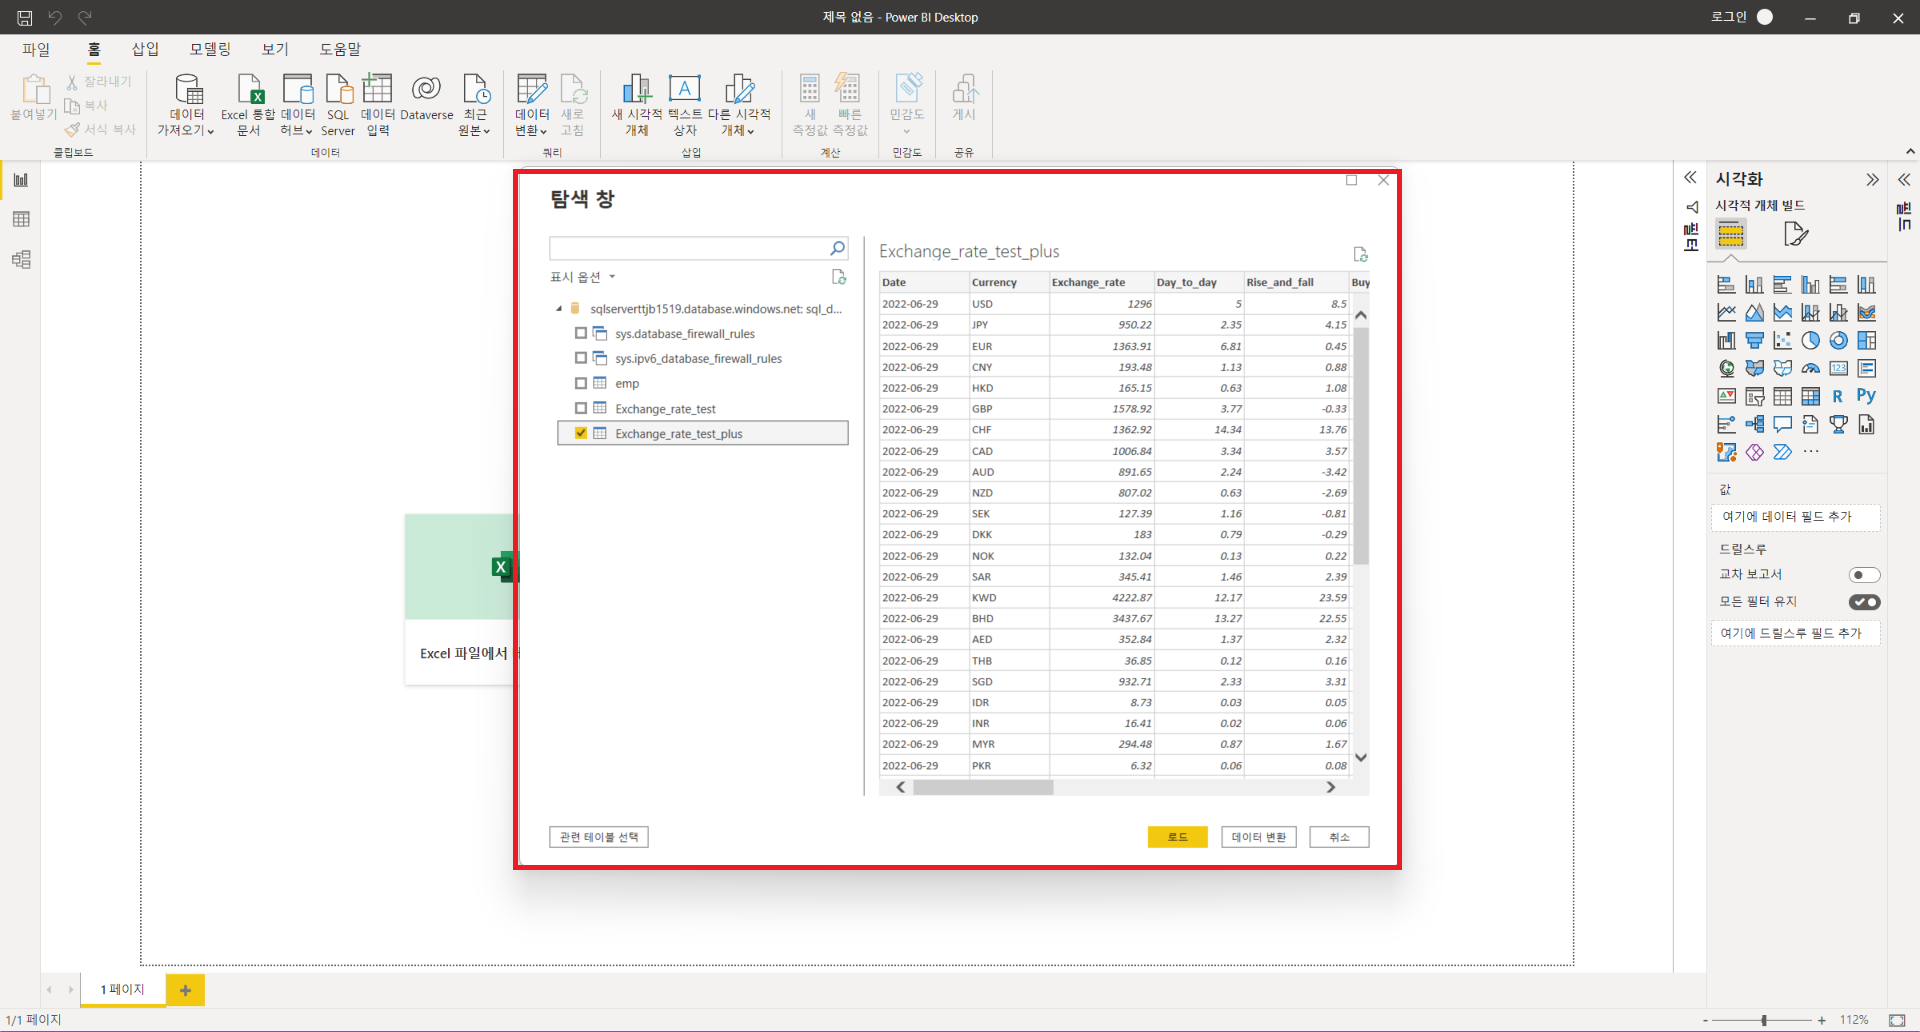Select the line chart visual icon
Image resolution: width=1920 pixels, height=1032 pixels.
pos(1726,313)
